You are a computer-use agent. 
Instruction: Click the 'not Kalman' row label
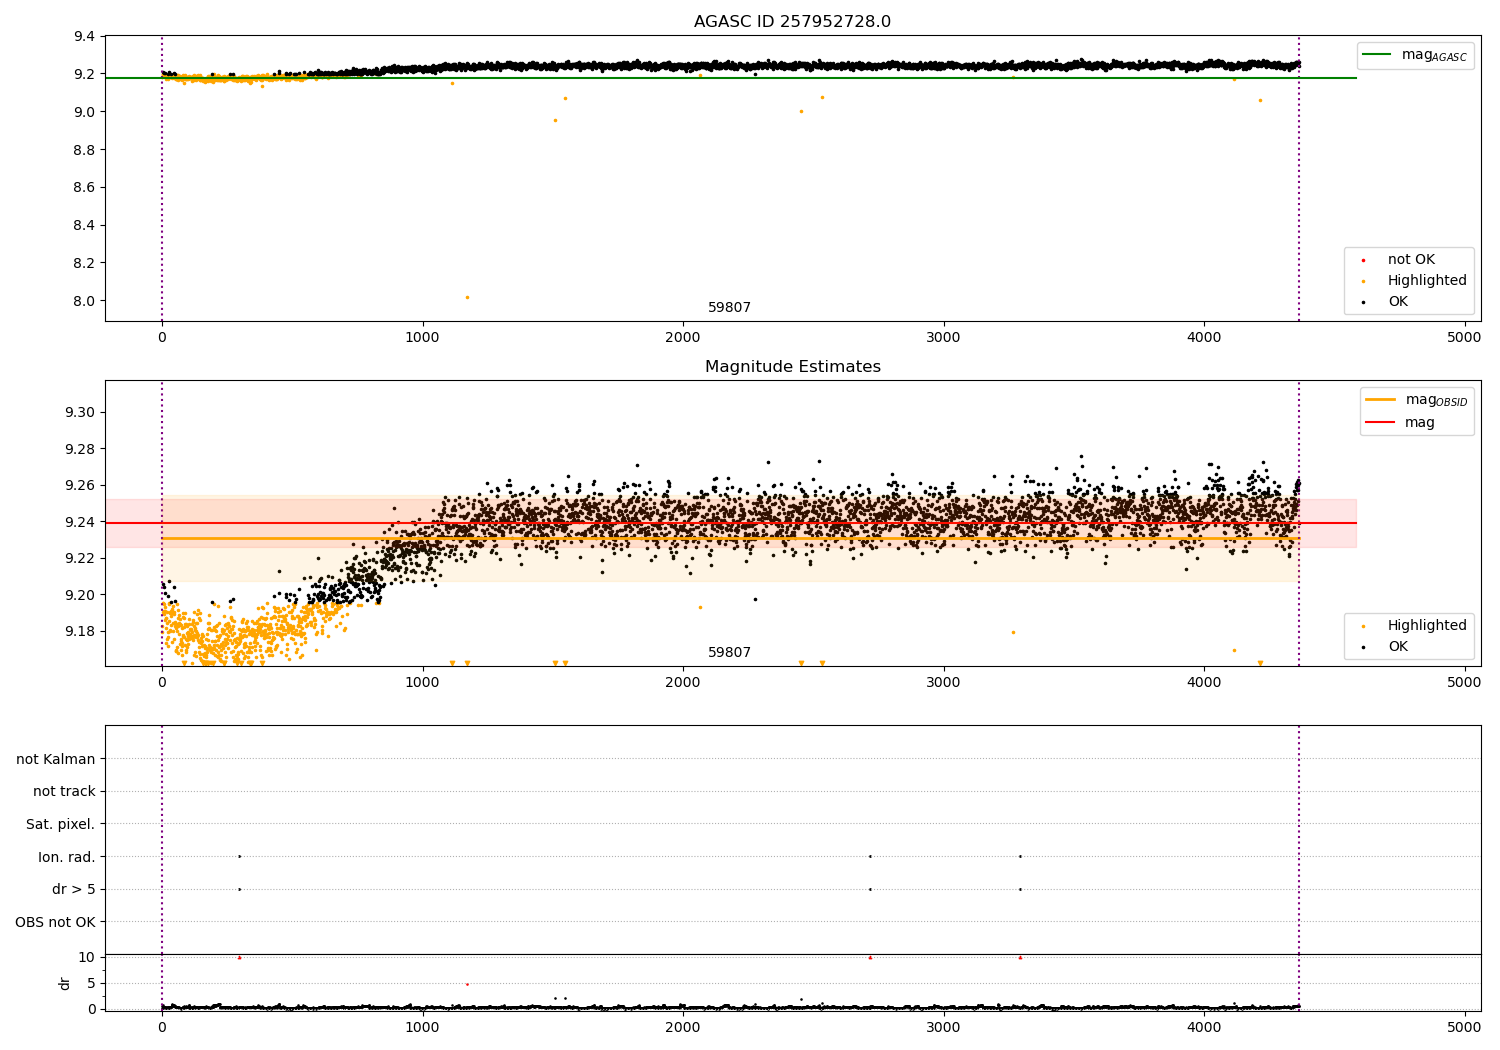[x=56, y=759]
